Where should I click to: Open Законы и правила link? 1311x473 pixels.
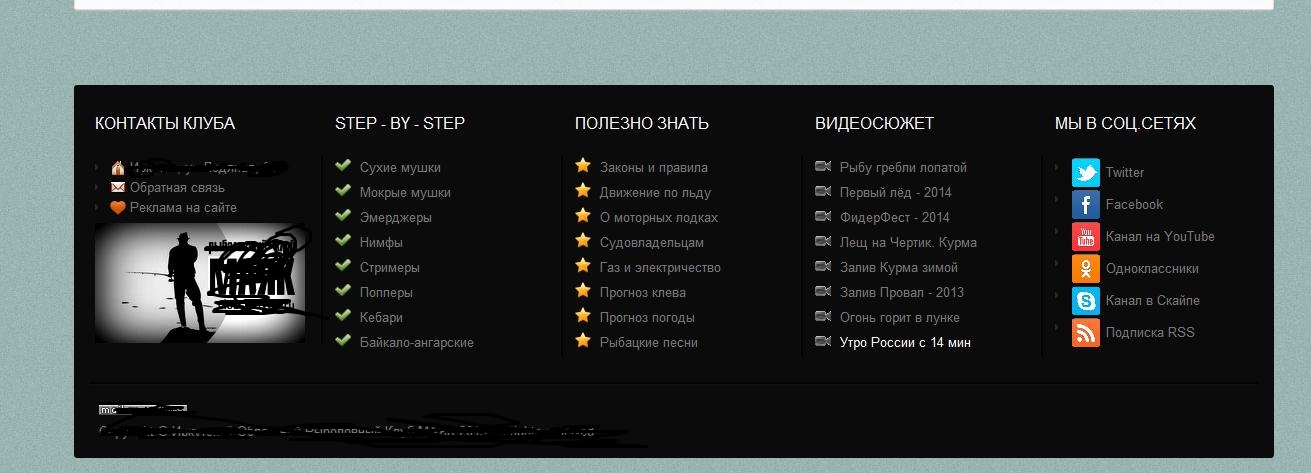tap(654, 168)
